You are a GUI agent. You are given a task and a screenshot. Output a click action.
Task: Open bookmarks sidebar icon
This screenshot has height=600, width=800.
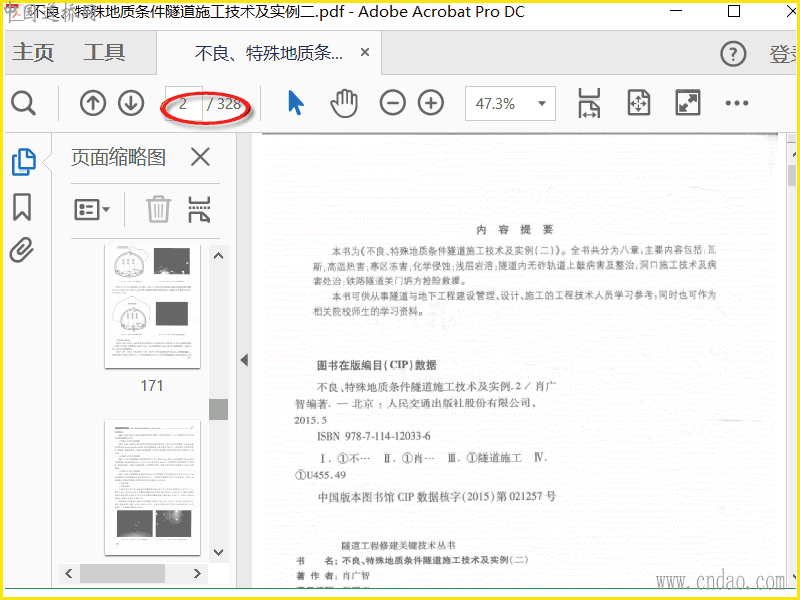coord(22,207)
